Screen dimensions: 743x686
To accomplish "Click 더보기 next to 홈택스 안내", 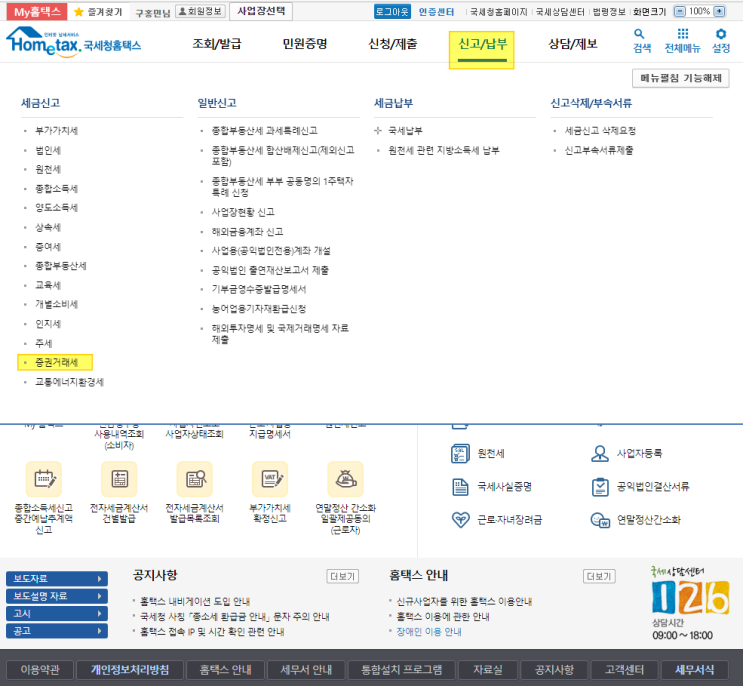I will (598, 577).
